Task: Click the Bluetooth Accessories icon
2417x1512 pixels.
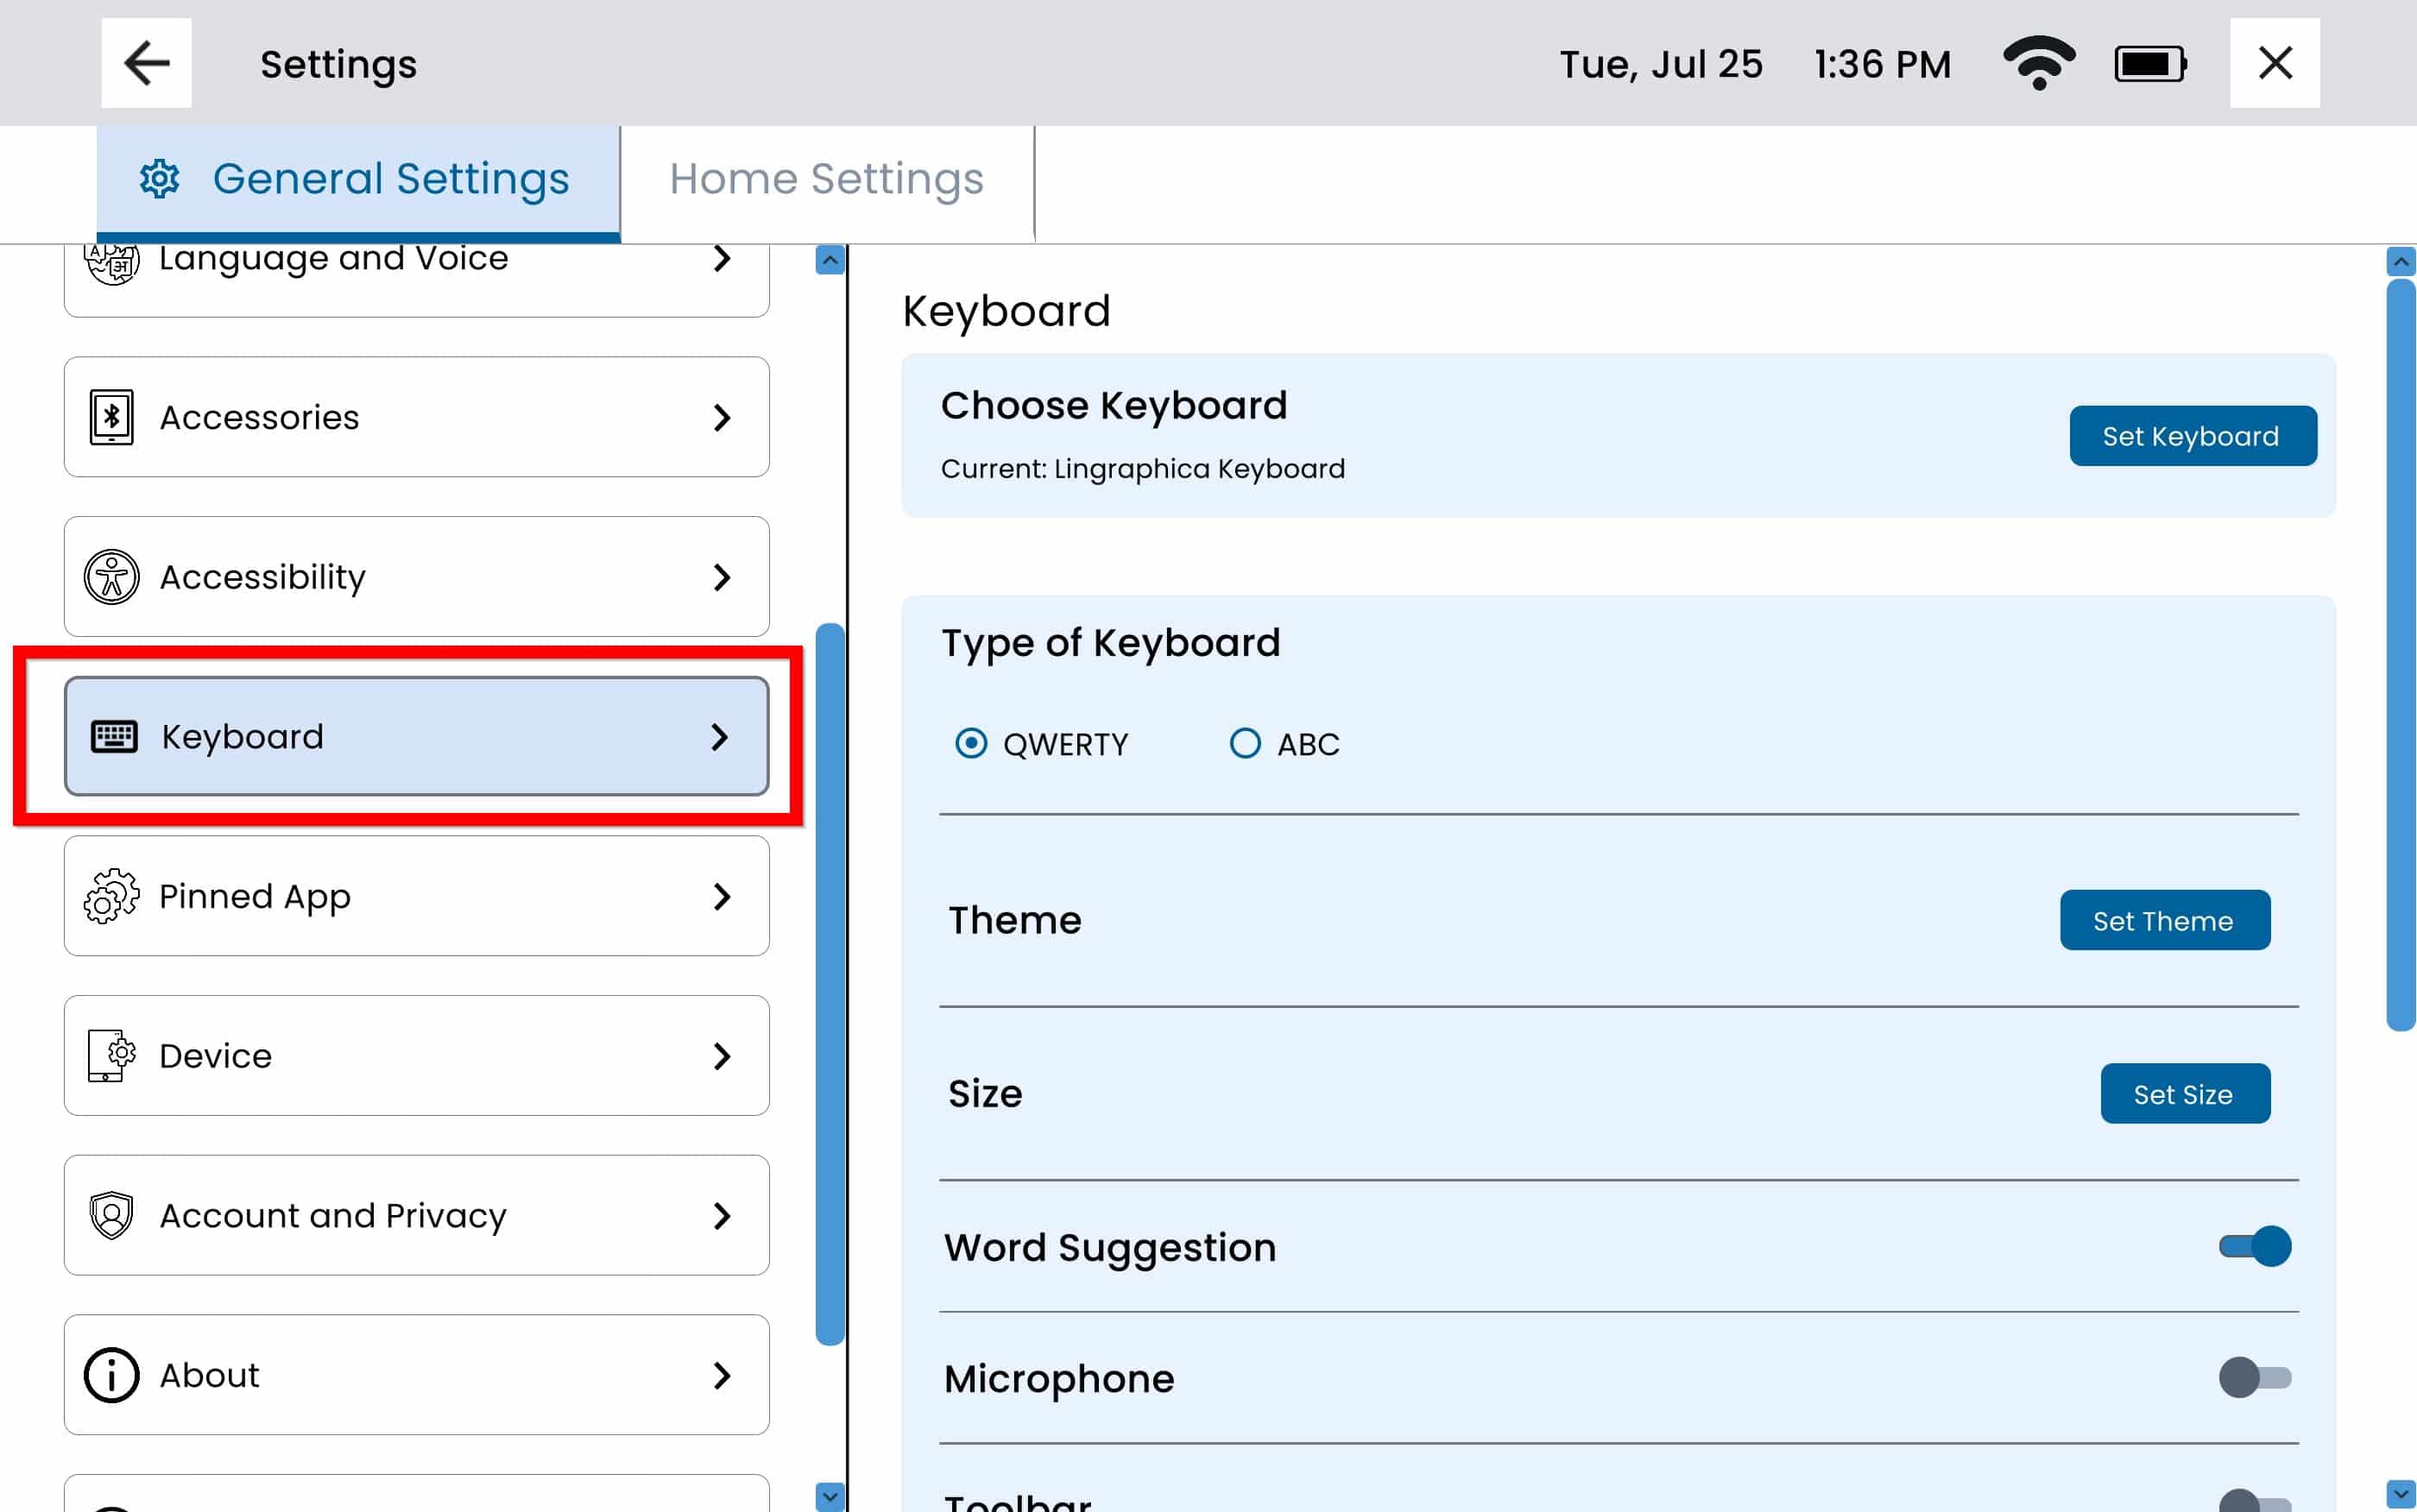Action: pyautogui.click(x=111, y=417)
